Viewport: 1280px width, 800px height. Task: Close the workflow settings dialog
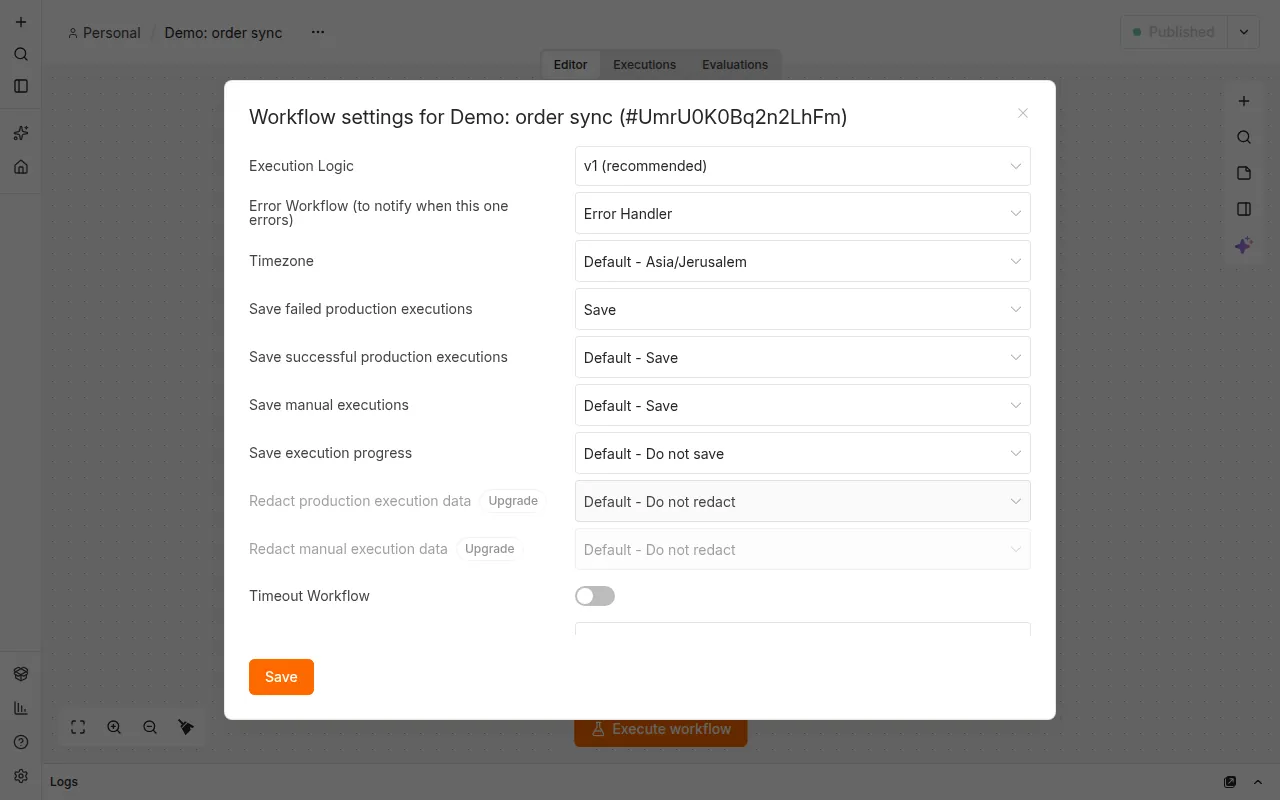click(x=1023, y=113)
